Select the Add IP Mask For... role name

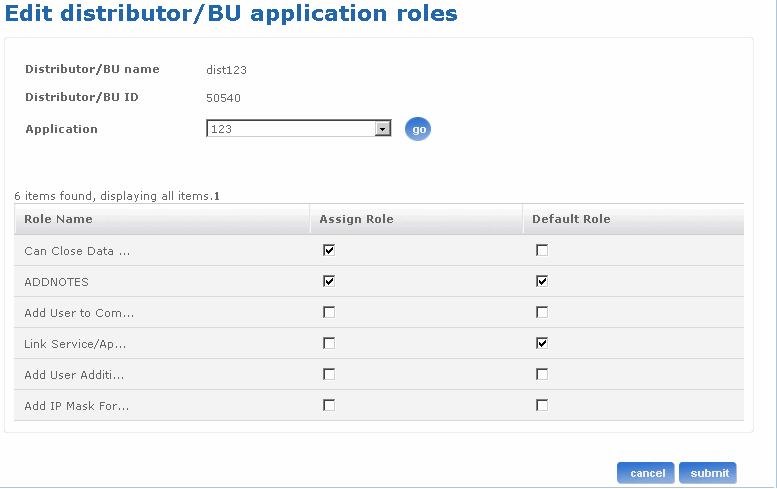(x=77, y=406)
